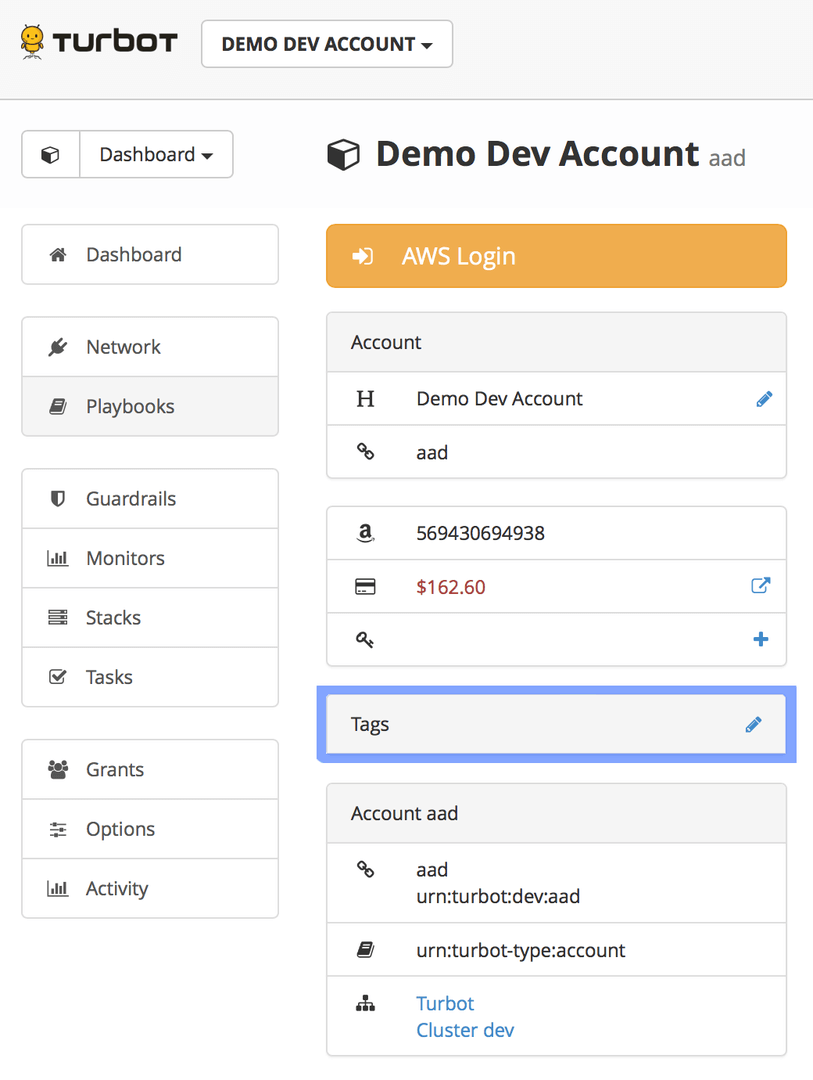Click the cube icon button beside Dashboard
The width and height of the screenshot is (813, 1080).
coord(50,154)
